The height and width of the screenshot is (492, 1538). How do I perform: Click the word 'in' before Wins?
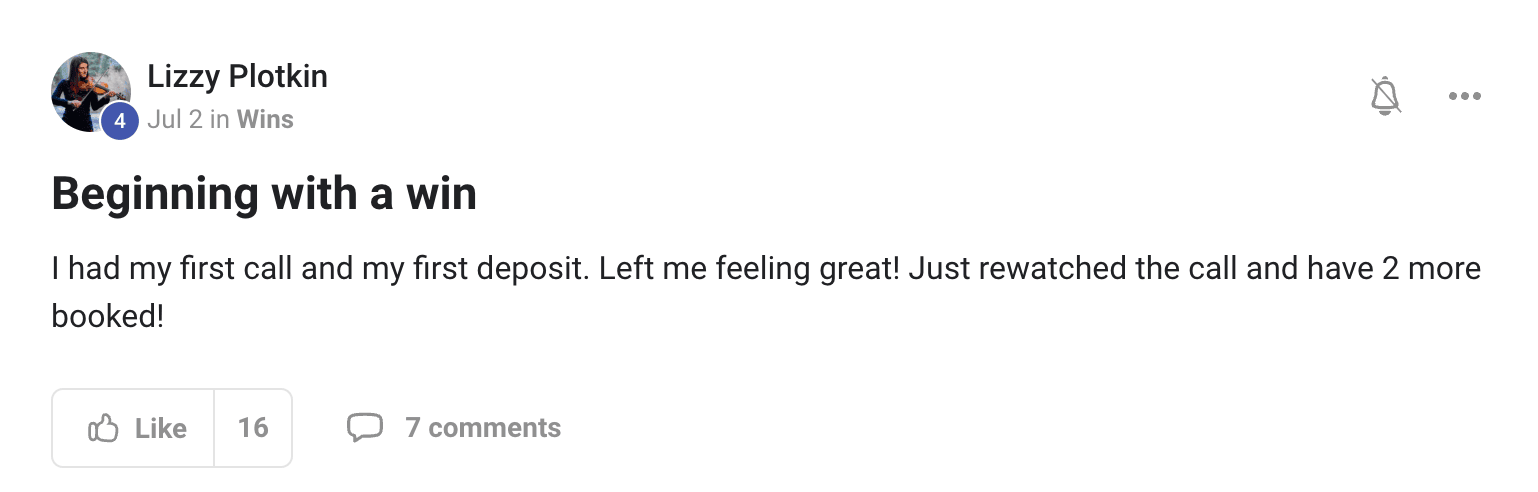coord(220,119)
